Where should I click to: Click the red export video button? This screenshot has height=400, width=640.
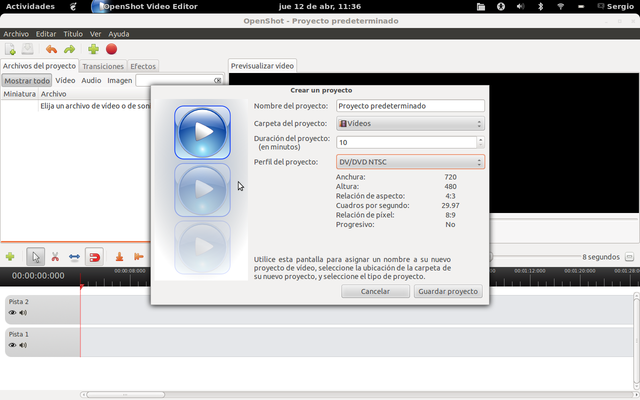pos(111,49)
